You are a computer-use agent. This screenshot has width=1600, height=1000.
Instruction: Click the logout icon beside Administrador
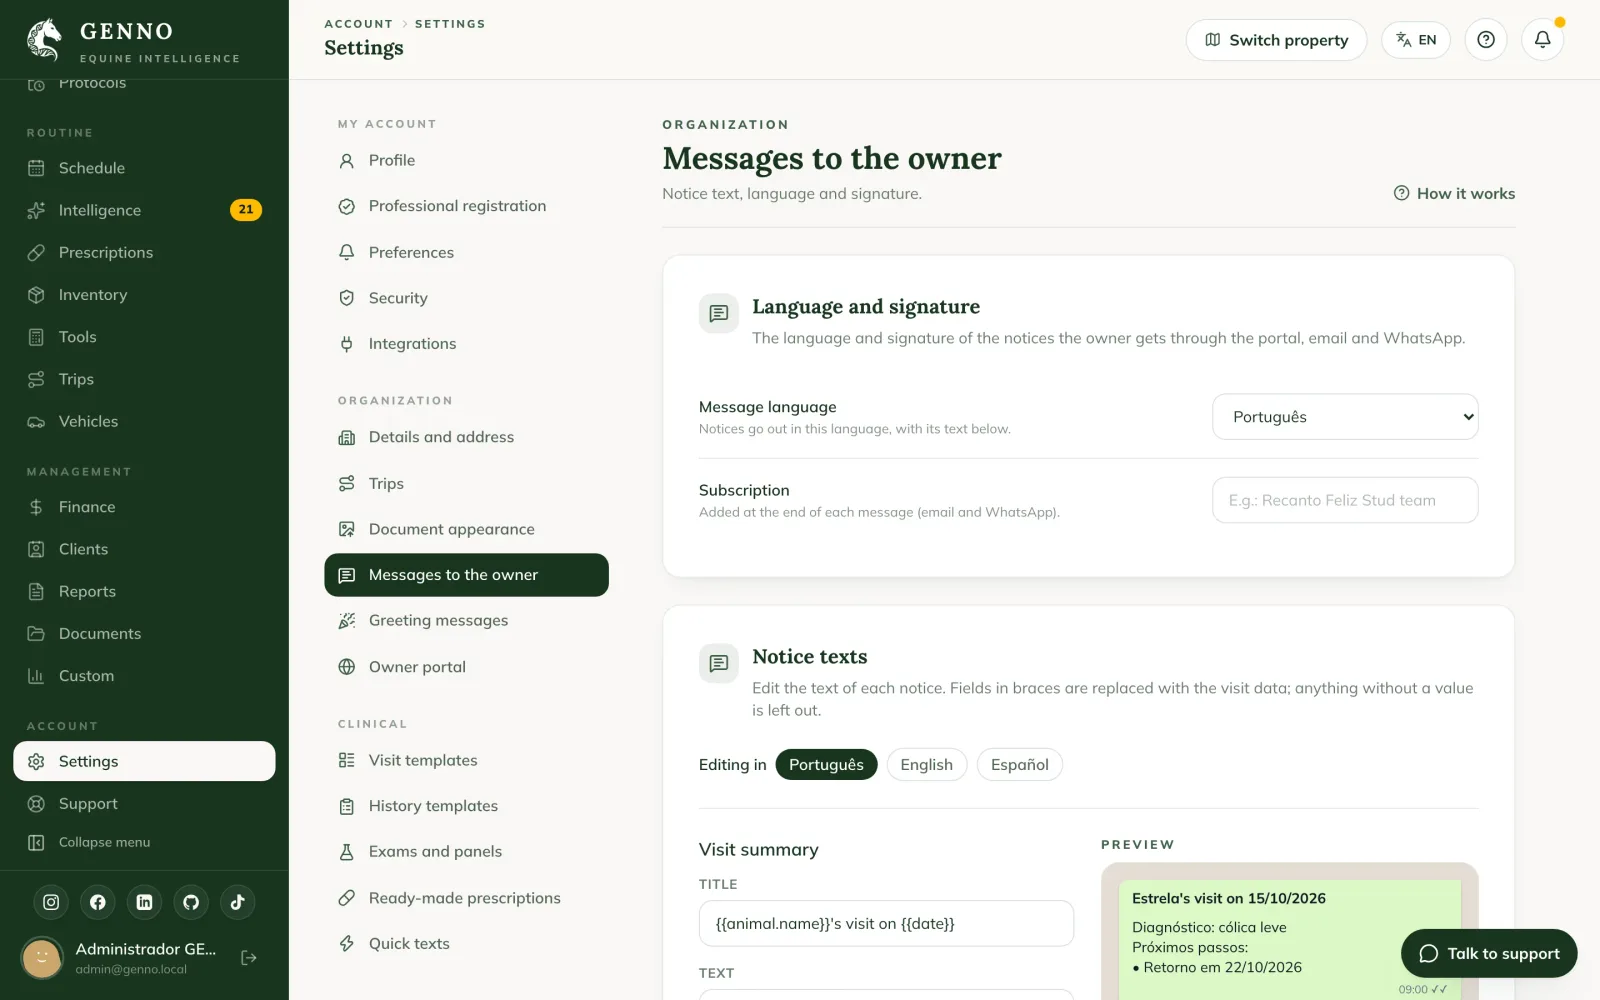pyautogui.click(x=249, y=958)
